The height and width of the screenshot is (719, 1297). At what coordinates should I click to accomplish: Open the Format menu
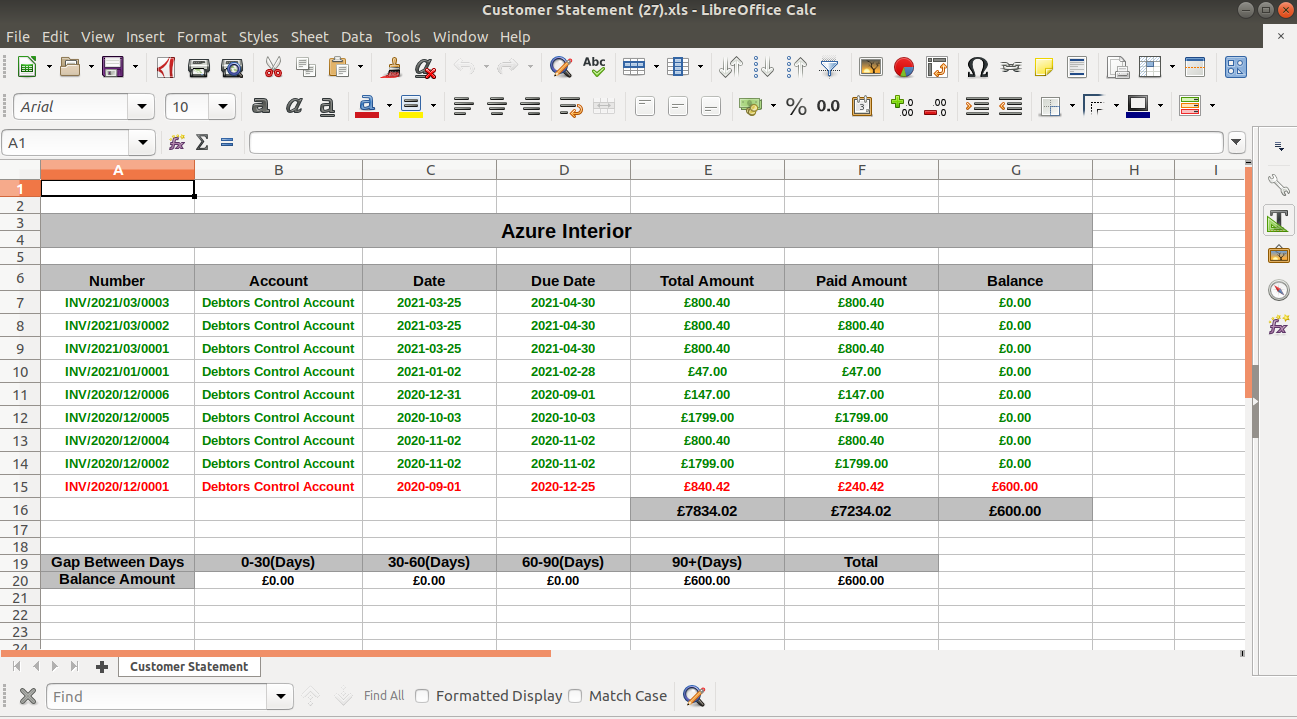pyautogui.click(x=202, y=37)
